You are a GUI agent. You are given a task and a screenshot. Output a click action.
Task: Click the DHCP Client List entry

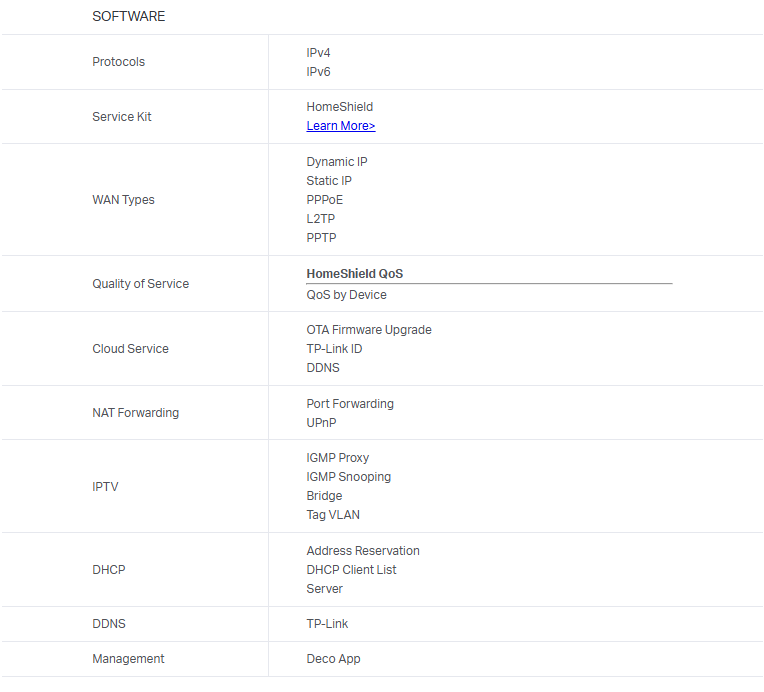[351, 570]
